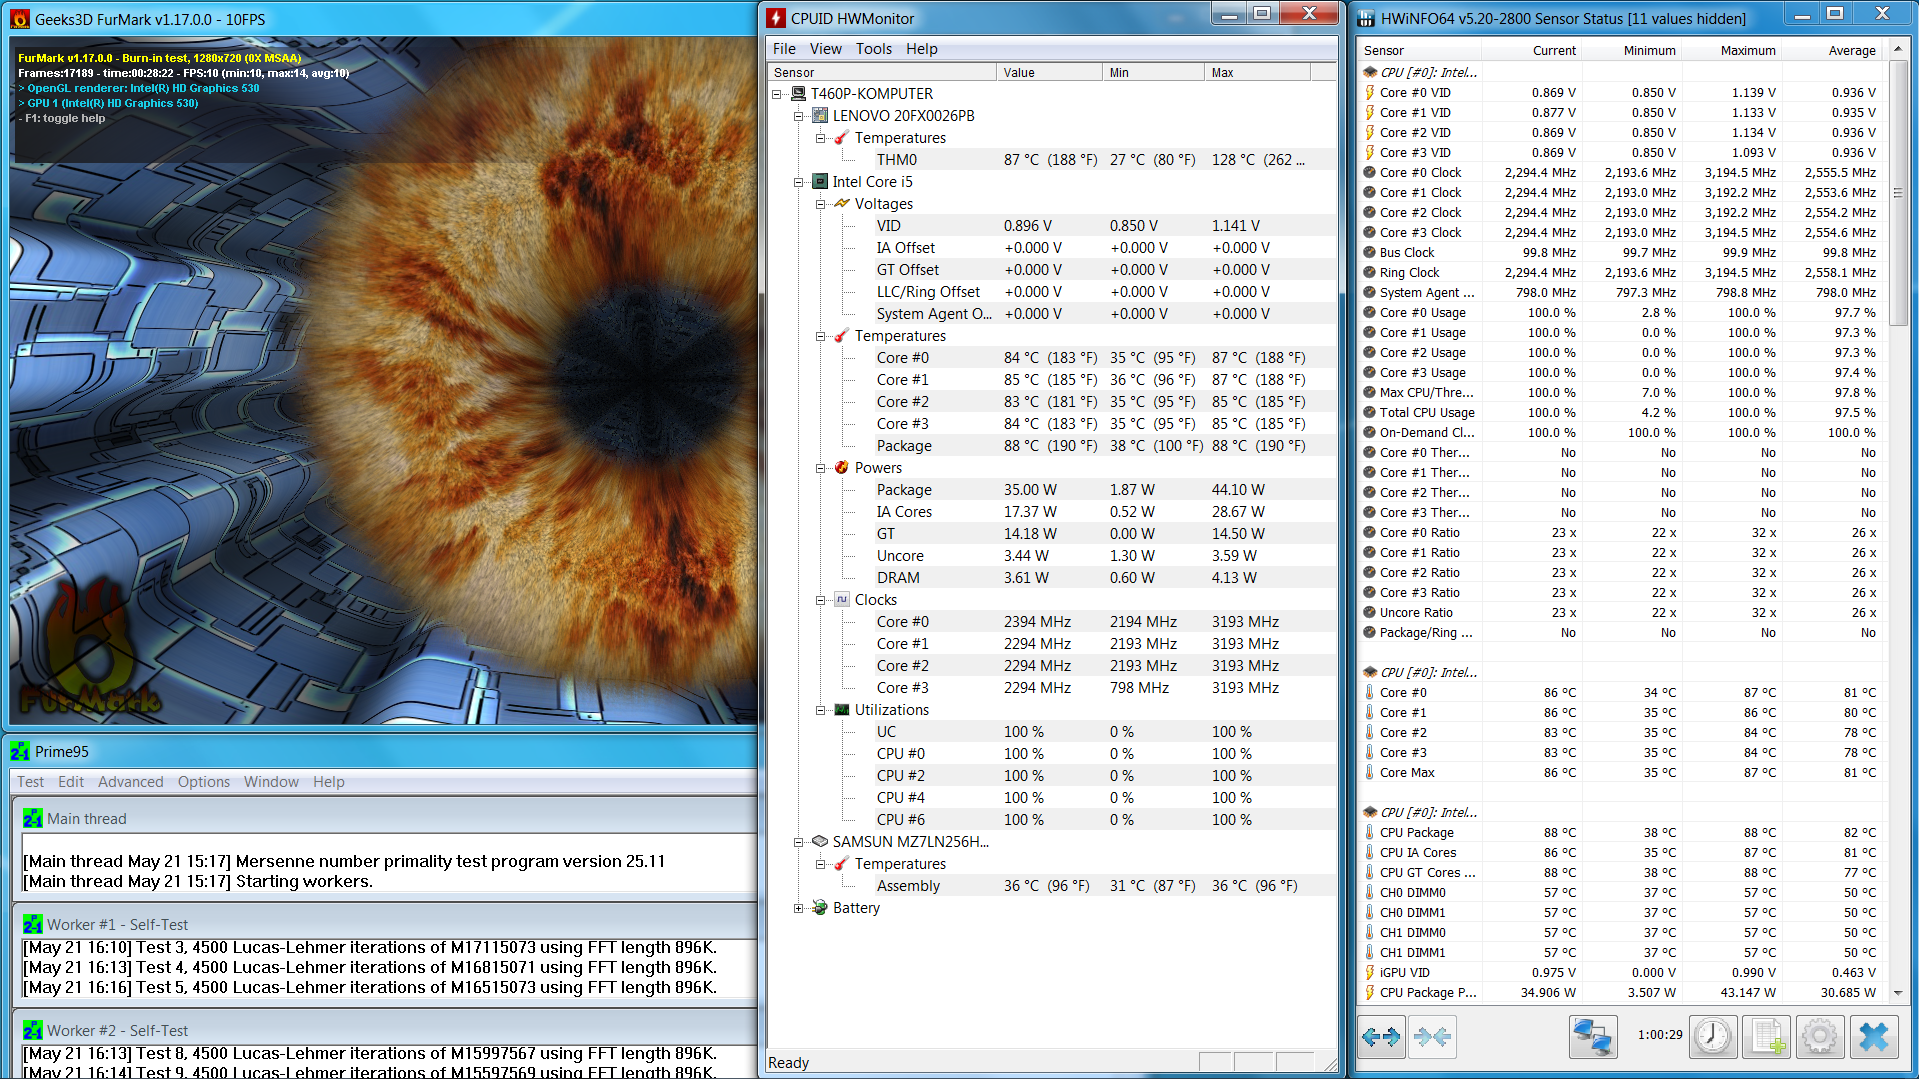Click the Intel Core i5 chip icon
Viewport: 1919px width, 1079px height.
(820, 182)
